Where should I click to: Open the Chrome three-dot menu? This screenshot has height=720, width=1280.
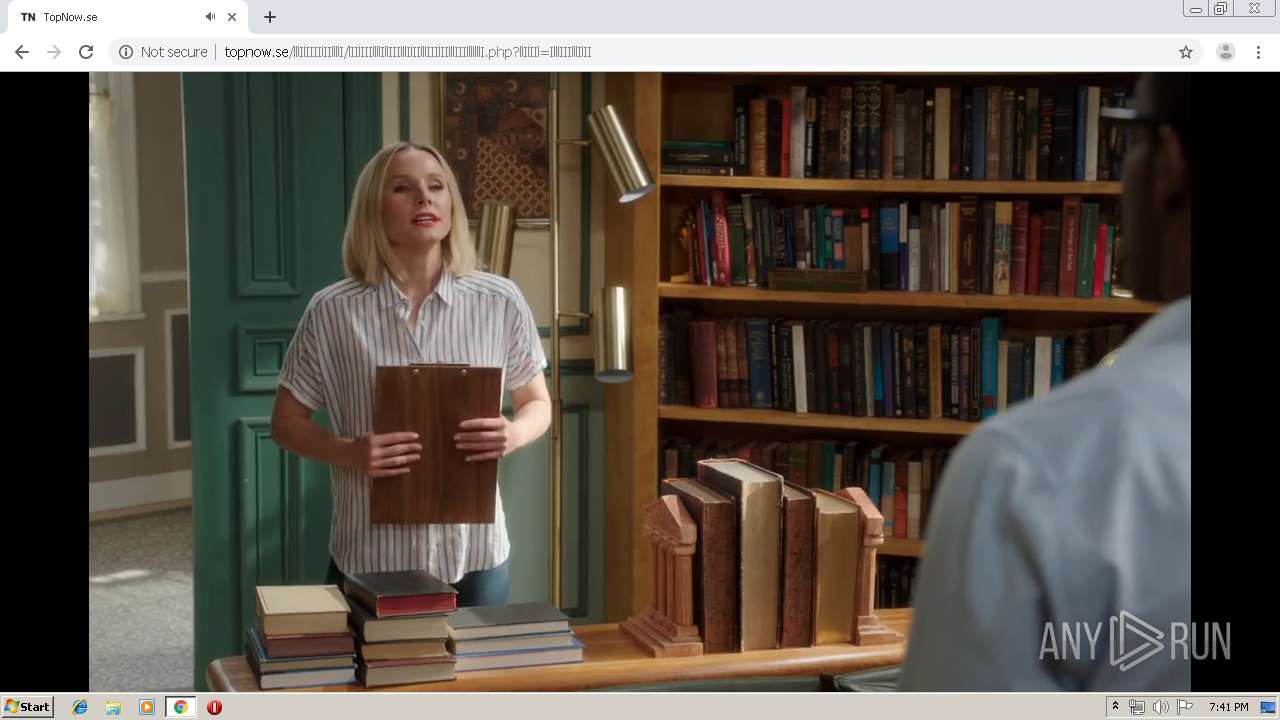pyautogui.click(x=1258, y=52)
